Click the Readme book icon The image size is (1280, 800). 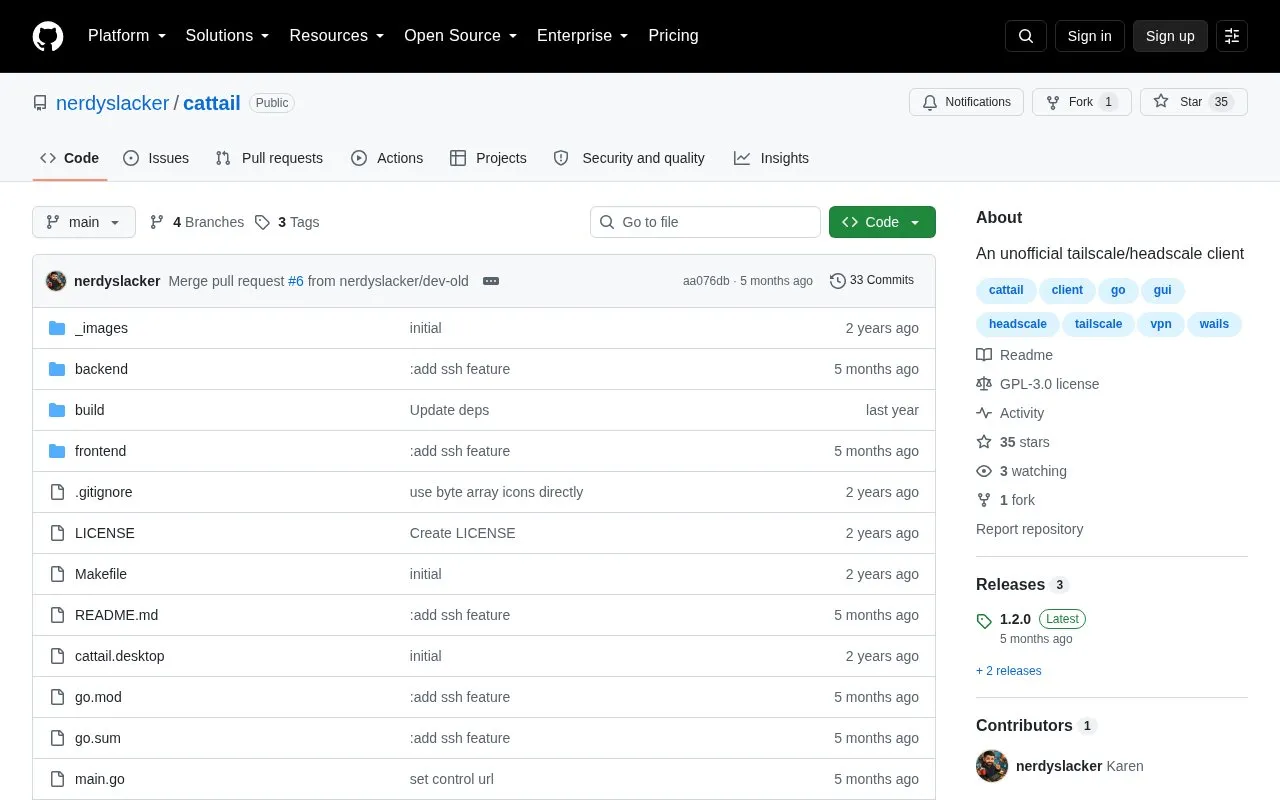click(x=984, y=355)
